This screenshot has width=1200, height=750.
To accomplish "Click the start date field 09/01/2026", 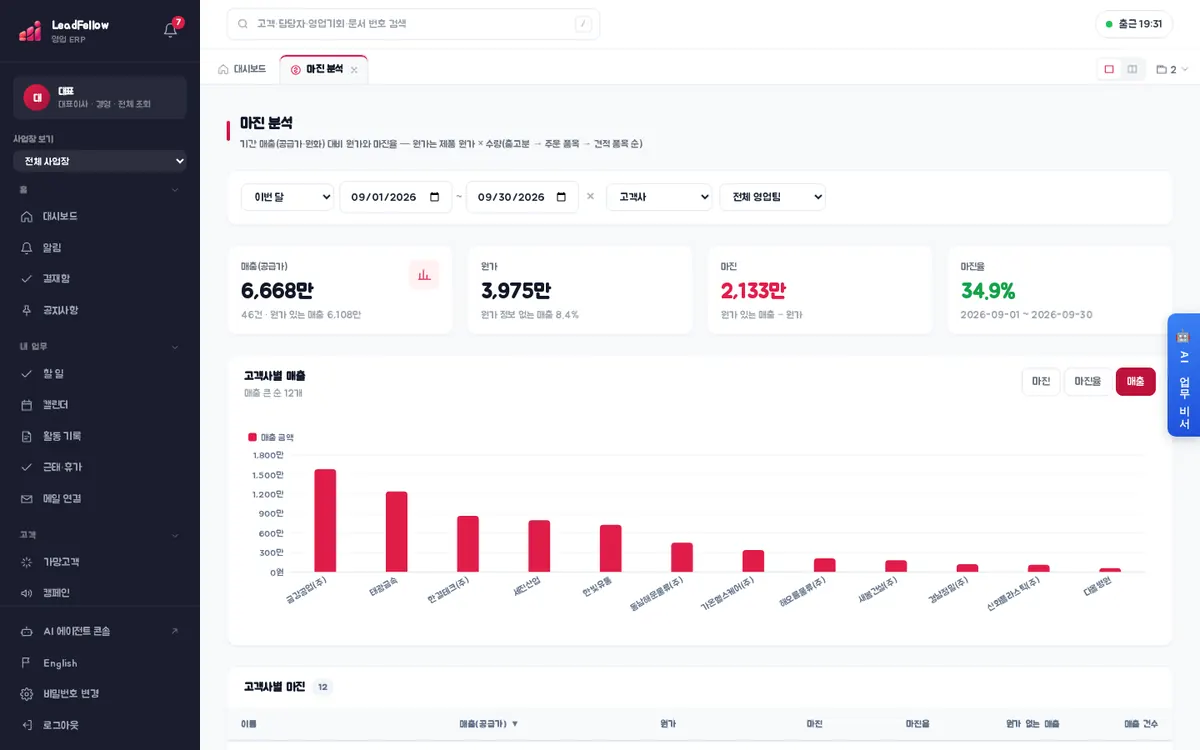I will pos(395,197).
